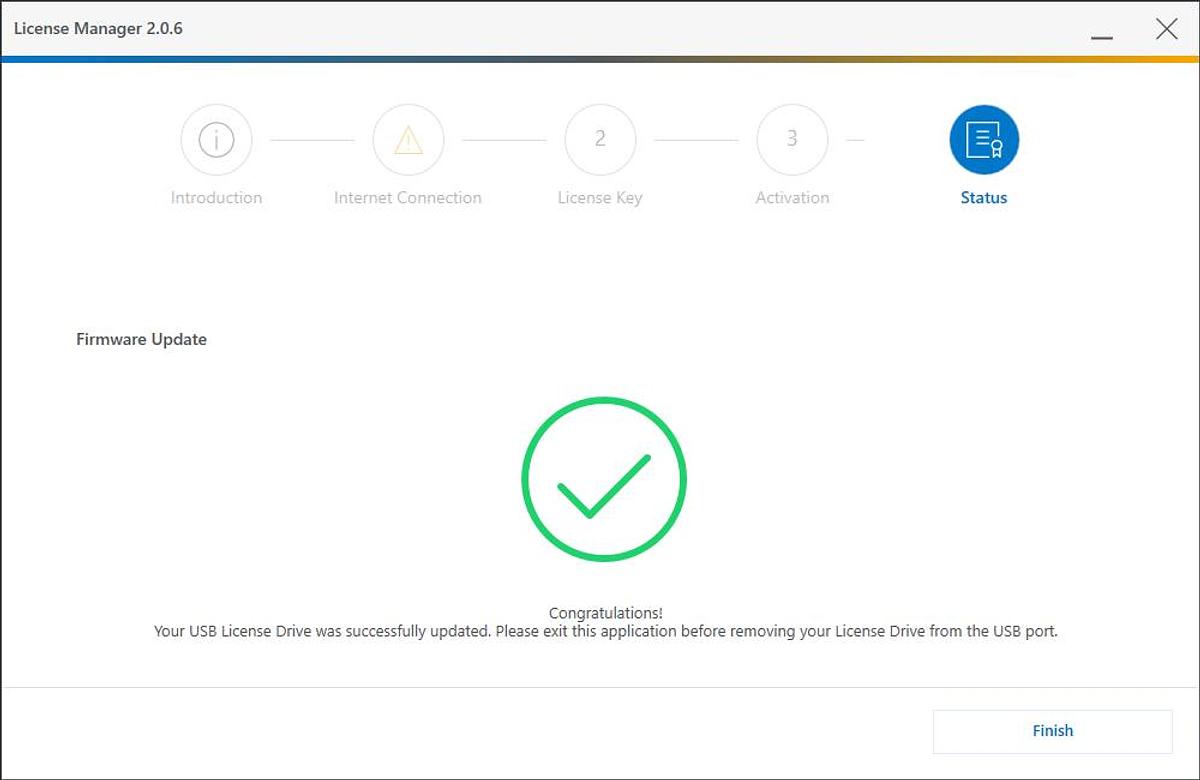Minimize the License Manager window
The image size is (1200, 780).
pos(1102,30)
